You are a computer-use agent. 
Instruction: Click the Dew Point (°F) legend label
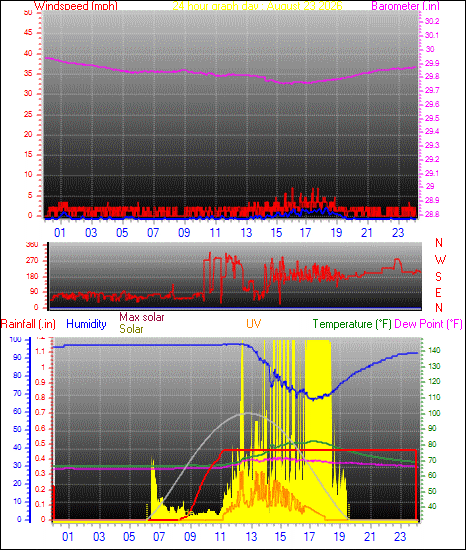pyautogui.click(x=428, y=324)
